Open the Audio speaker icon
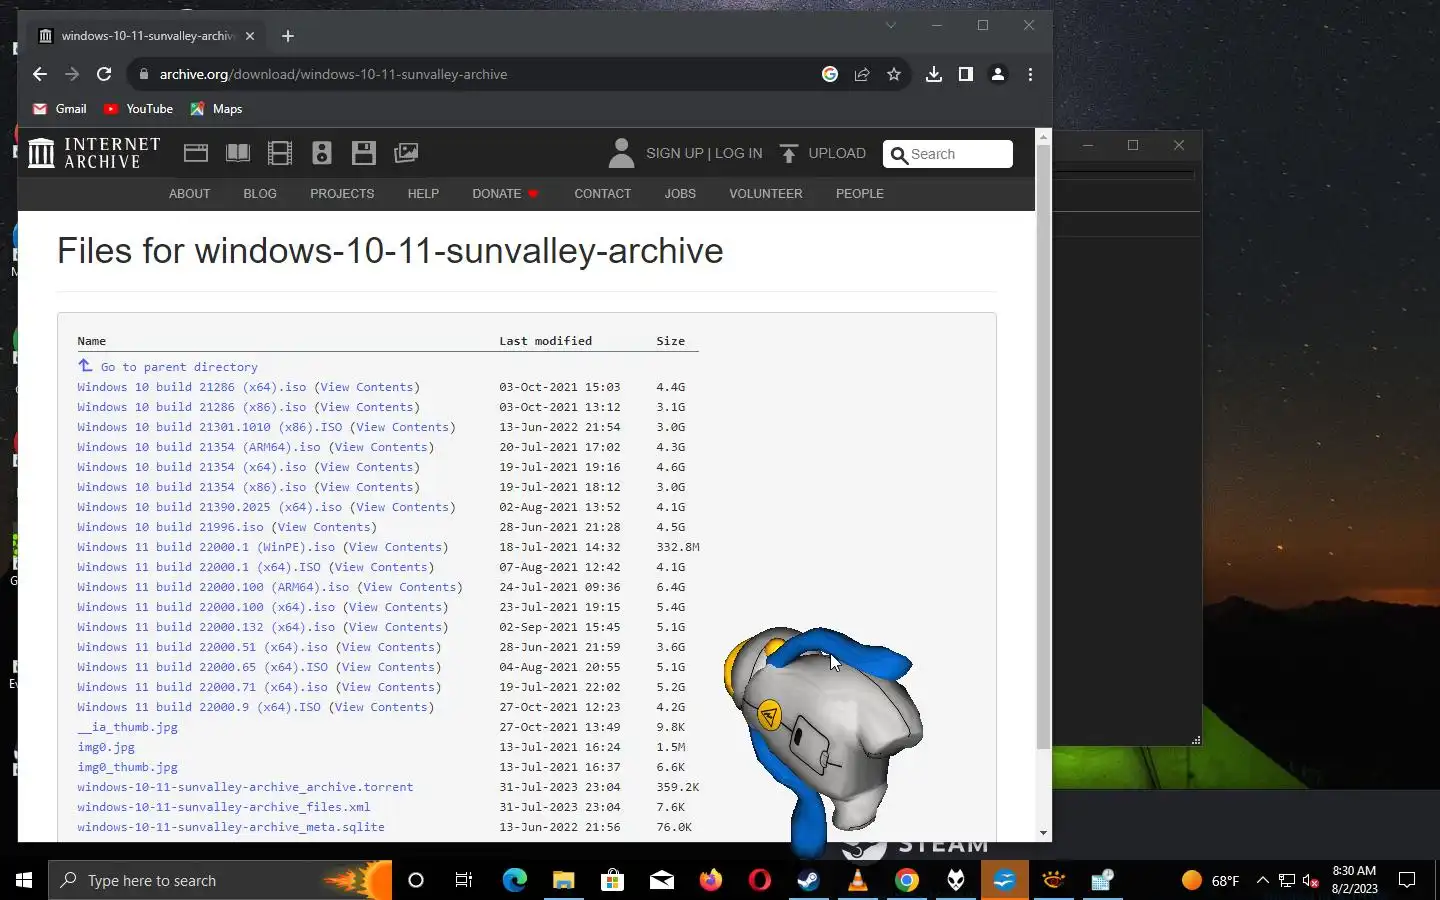This screenshot has height=900, width=1440. tap(321, 153)
